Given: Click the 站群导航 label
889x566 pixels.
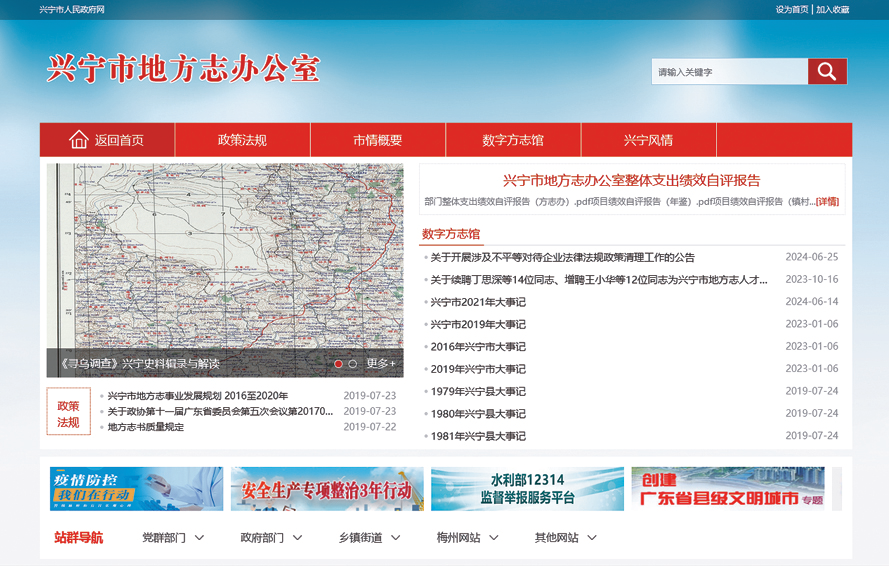Looking at the screenshot, I should 78,538.
